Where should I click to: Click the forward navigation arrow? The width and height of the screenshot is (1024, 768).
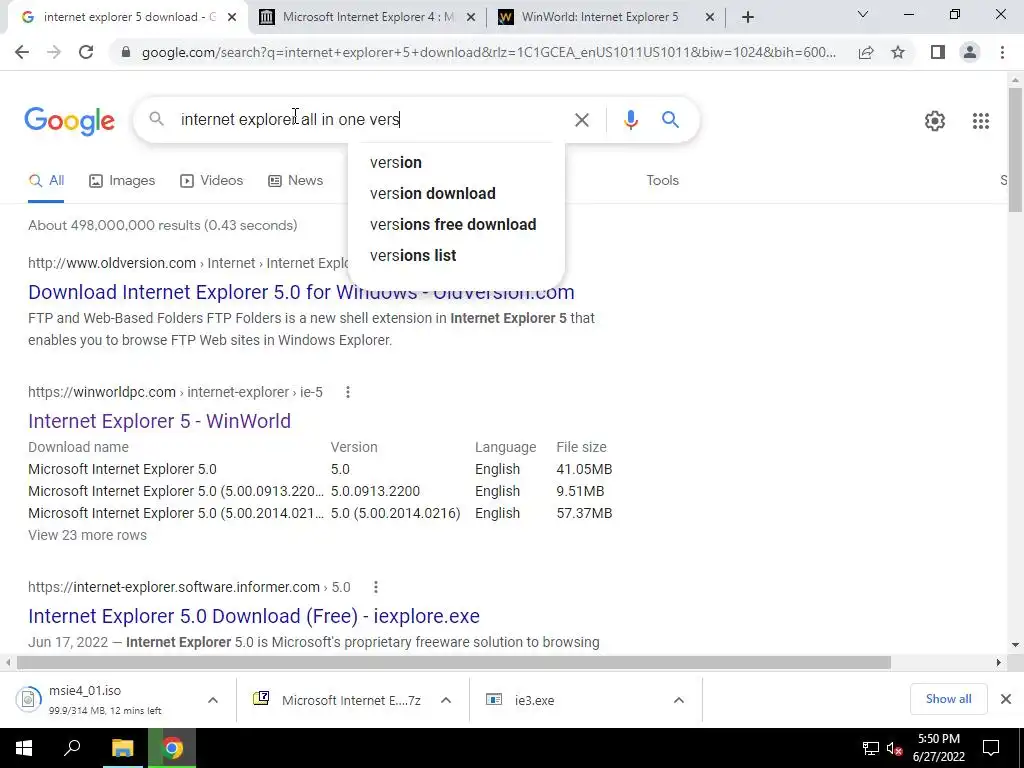click(x=54, y=52)
